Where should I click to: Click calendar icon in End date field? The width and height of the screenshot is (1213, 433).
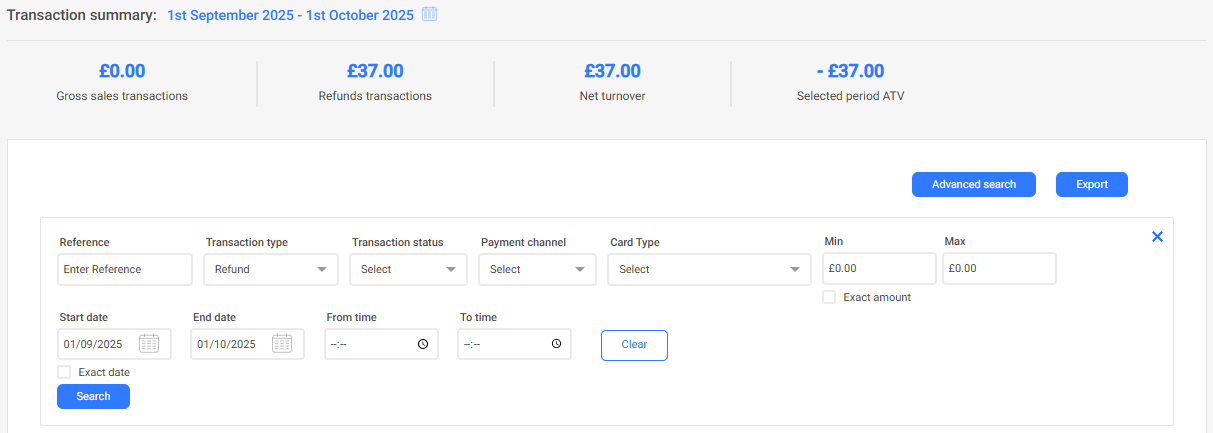click(282, 344)
